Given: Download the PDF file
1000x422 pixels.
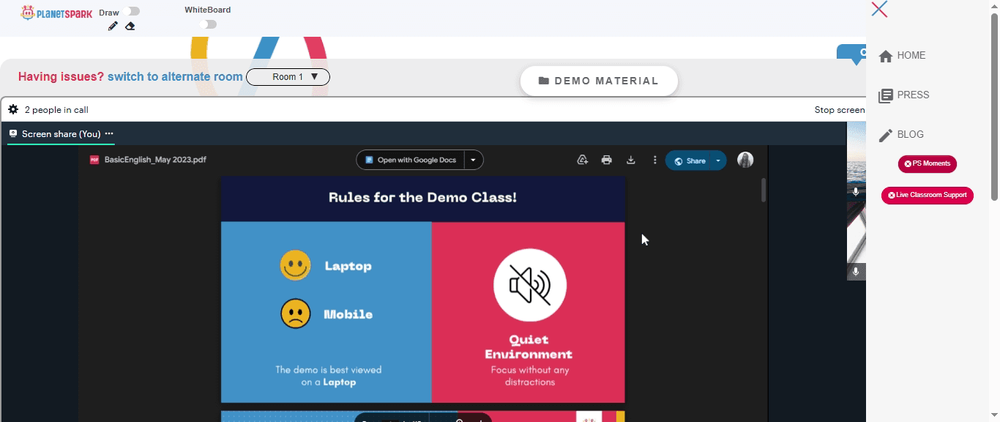Looking at the screenshot, I should (x=631, y=160).
